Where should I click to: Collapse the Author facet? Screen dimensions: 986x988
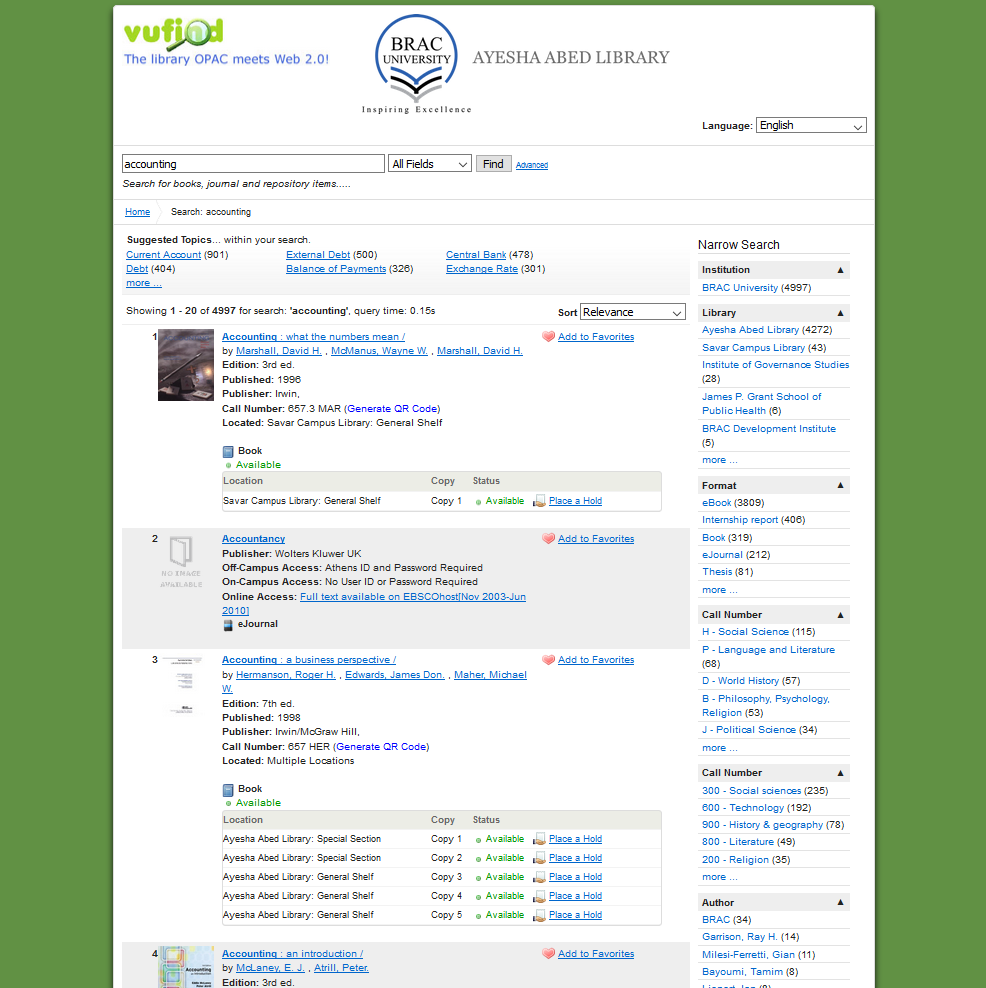tap(840, 902)
